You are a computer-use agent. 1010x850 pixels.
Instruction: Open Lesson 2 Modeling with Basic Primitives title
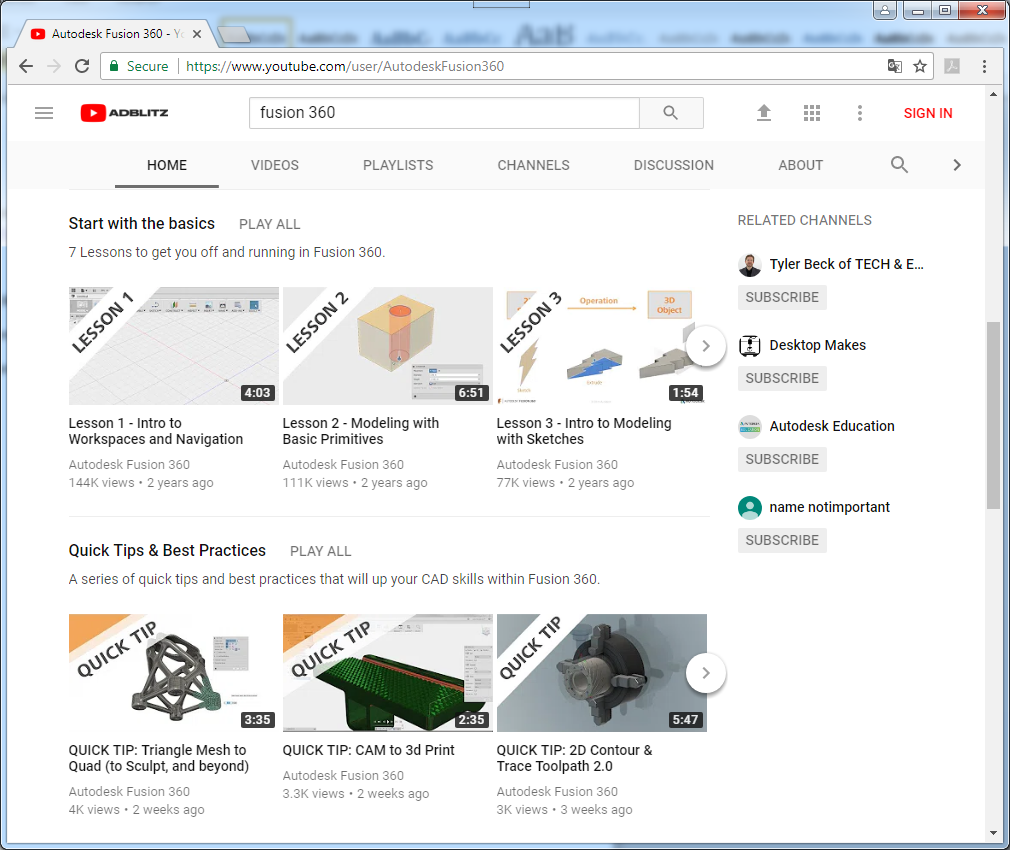(x=361, y=431)
